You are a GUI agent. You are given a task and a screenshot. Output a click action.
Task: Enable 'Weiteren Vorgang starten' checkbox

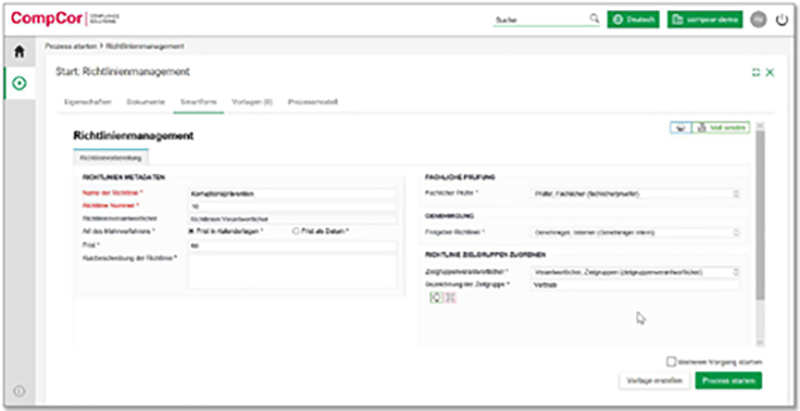click(671, 361)
